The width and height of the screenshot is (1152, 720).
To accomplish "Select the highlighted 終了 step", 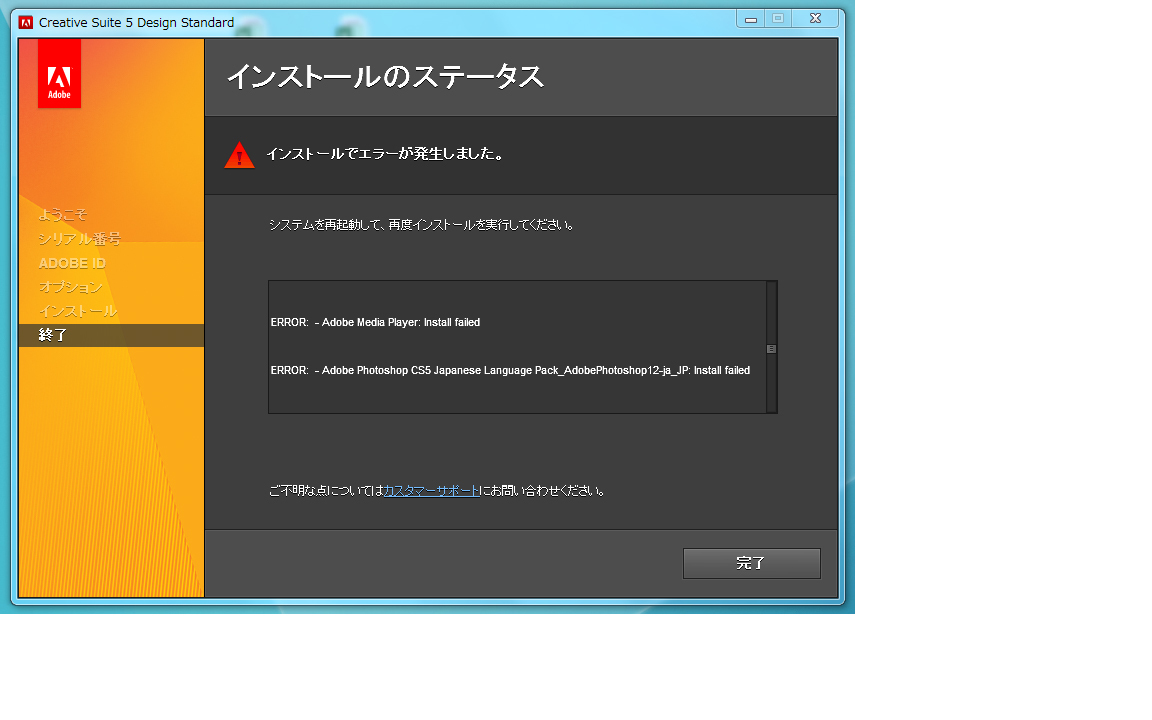I will click(x=53, y=335).
